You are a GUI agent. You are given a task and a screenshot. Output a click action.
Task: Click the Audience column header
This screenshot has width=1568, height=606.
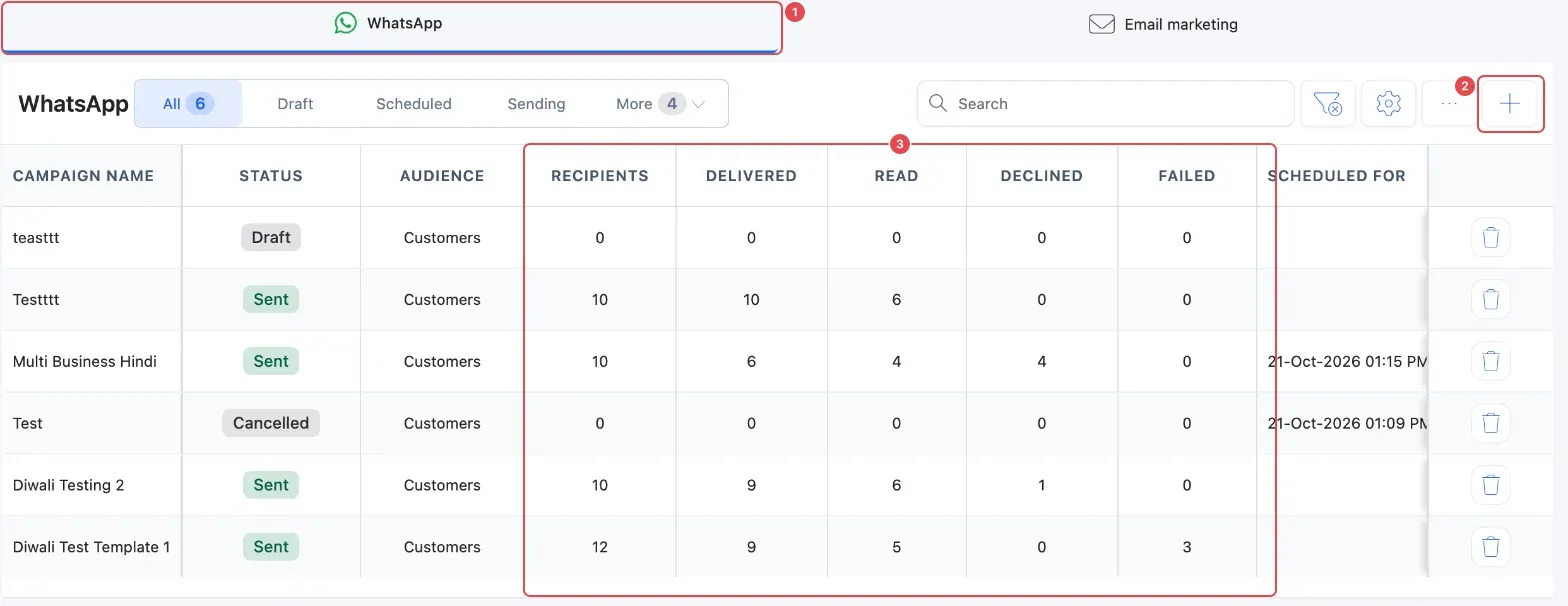pos(442,176)
